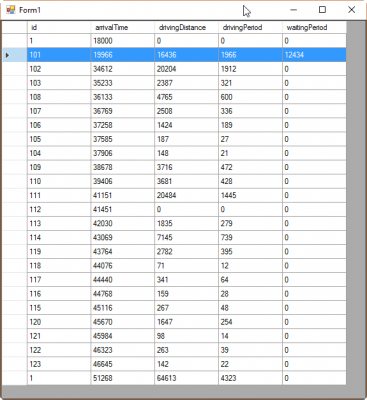The height and width of the screenshot is (400, 367).
Task: Select drivingPeriod cell 64
Action: pos(251,280)
